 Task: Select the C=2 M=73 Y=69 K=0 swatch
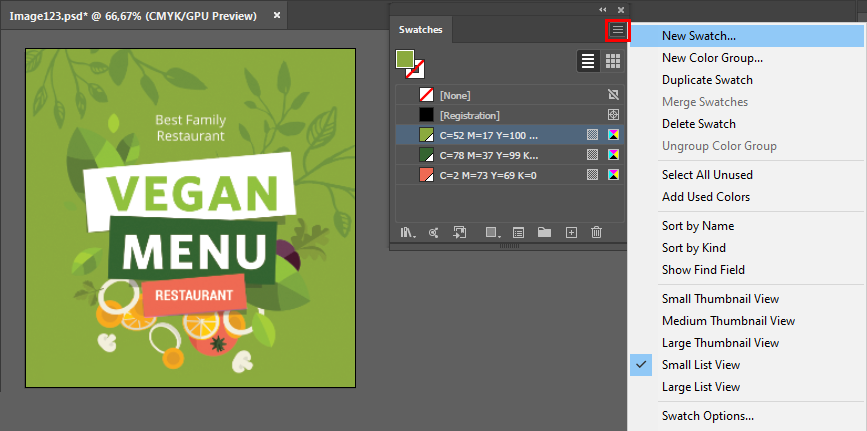click(488, 175)
